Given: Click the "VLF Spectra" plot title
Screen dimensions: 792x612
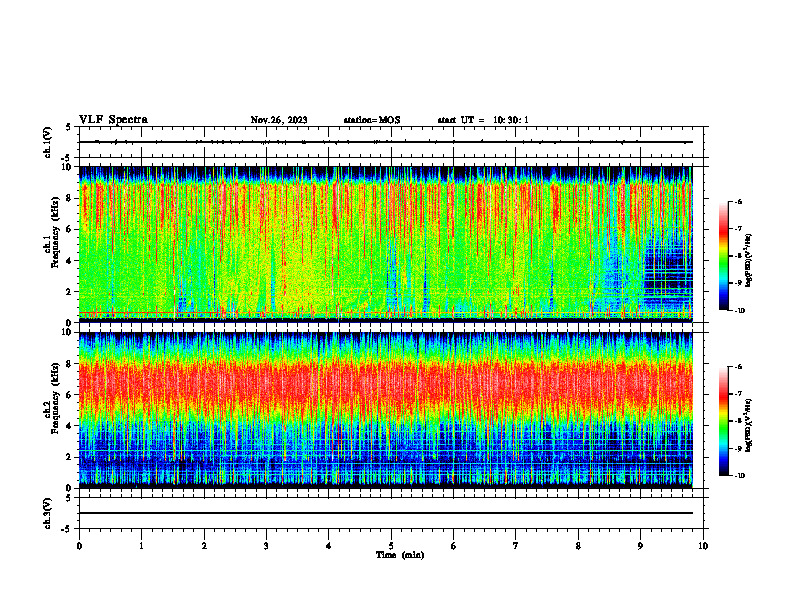Looking at the screenshot, I should 113,120.
